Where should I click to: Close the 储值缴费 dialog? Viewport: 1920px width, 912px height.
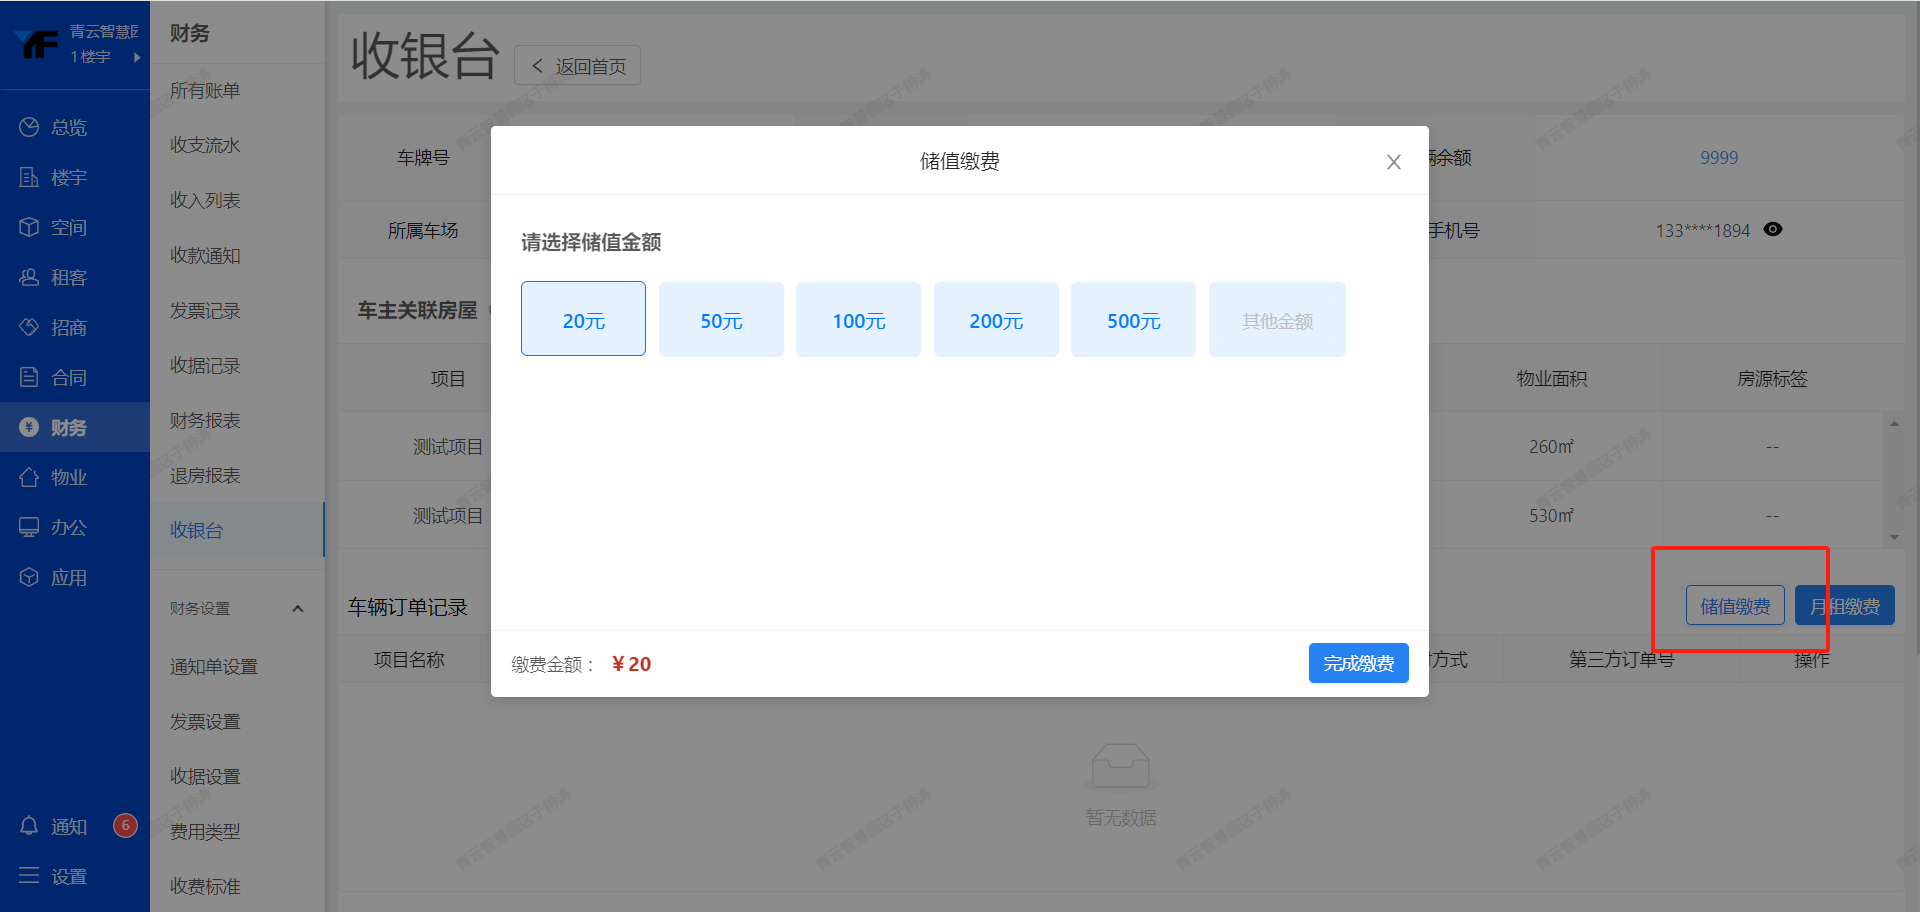[1393, 162]
